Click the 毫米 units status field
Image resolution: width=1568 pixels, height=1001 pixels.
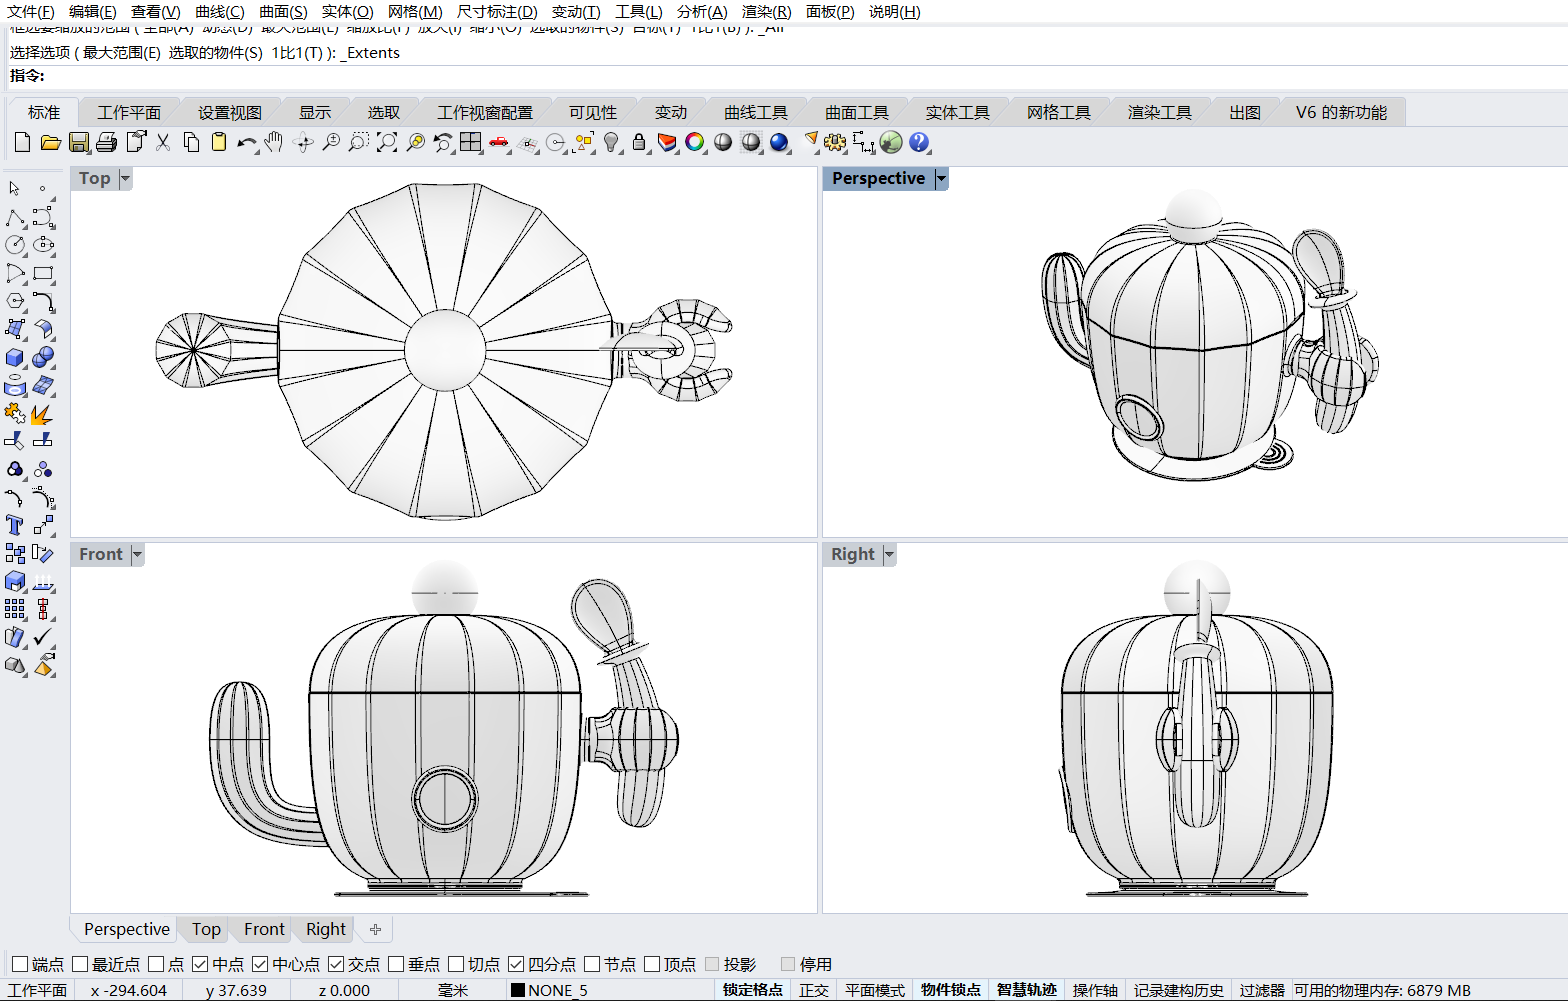(453, 990)
